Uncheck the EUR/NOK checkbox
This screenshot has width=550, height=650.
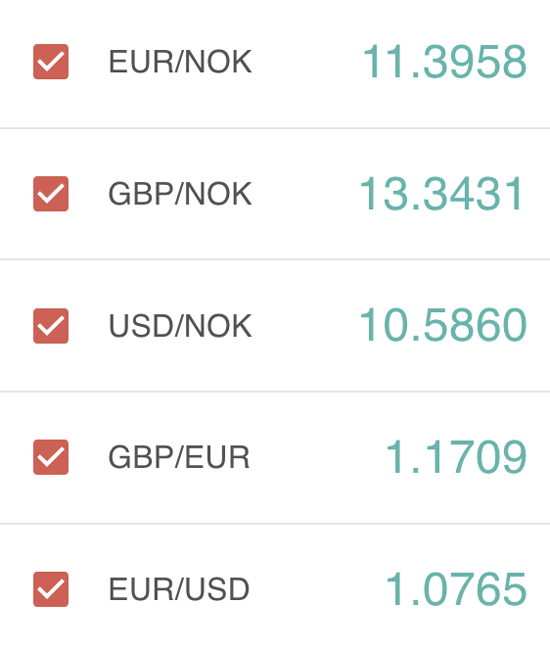(51, 62)
